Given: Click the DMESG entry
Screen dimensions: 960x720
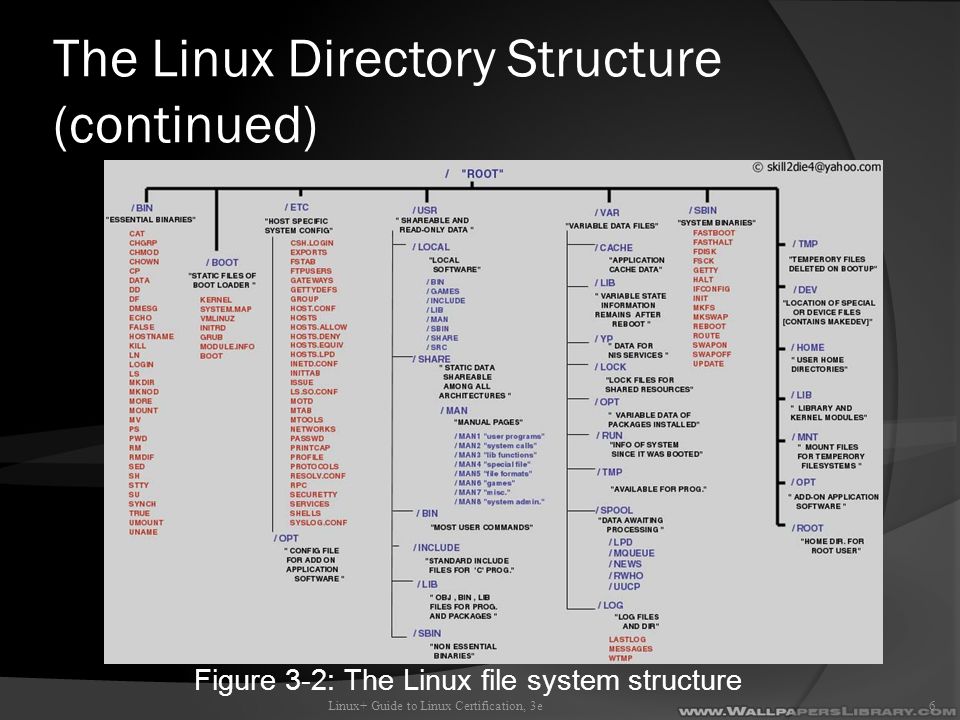Looking at the screenshot, I should (x=143, y=309).
